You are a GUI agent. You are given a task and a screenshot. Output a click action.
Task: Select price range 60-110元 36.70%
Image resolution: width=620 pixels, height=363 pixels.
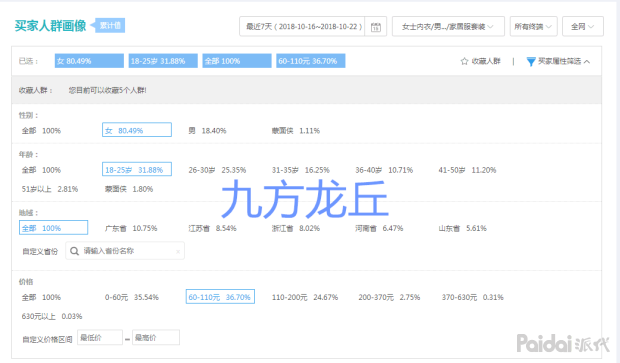(x=220, y=297)
